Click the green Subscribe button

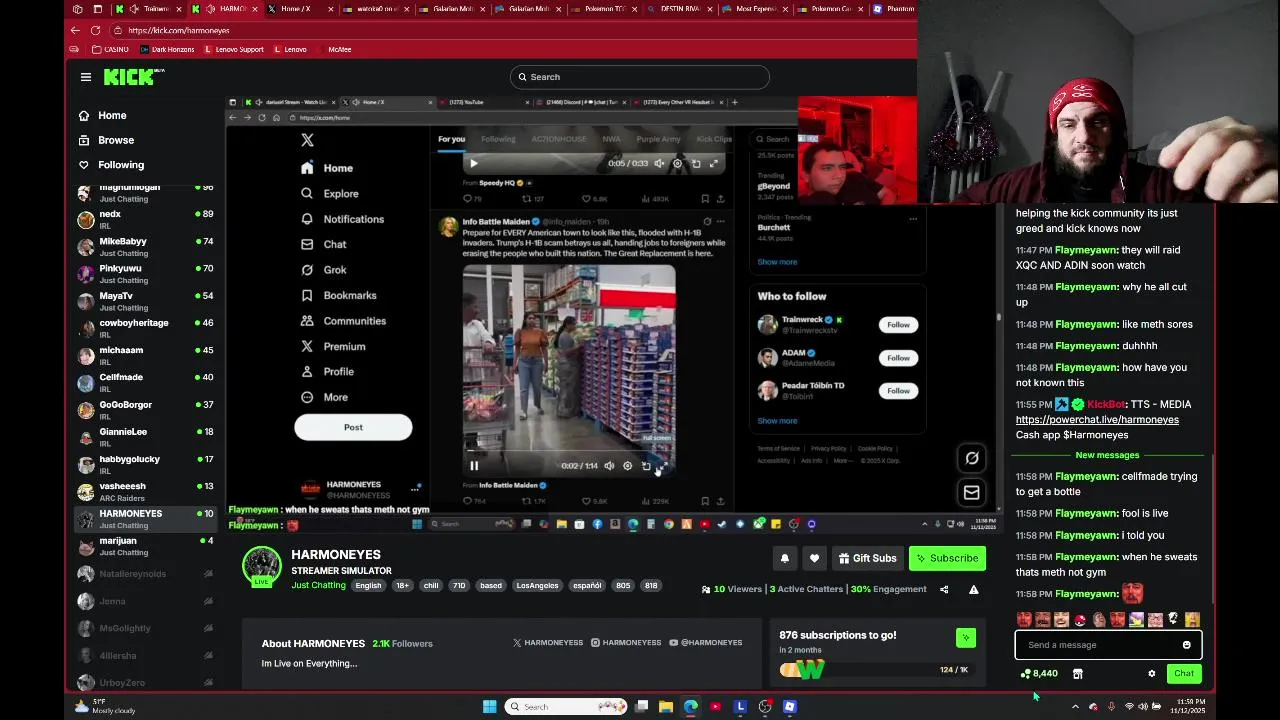point(947,558)
